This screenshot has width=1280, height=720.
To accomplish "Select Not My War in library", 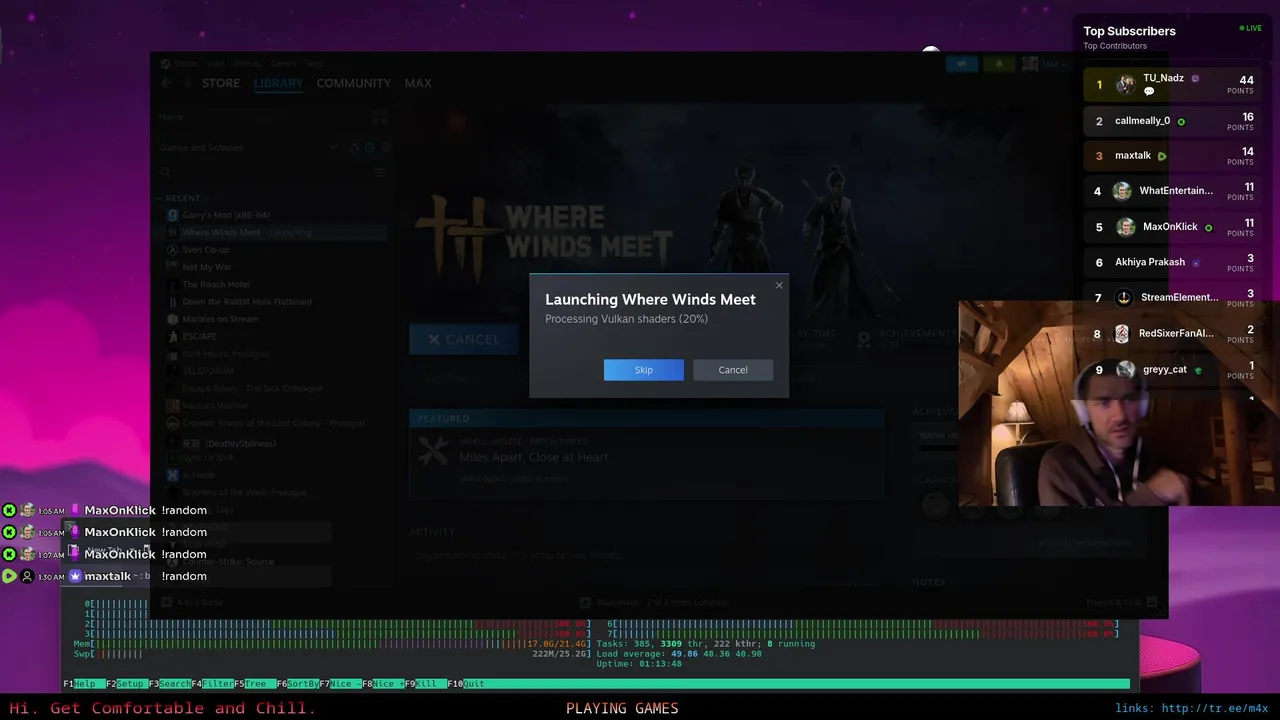I will [x=206, y=267].
